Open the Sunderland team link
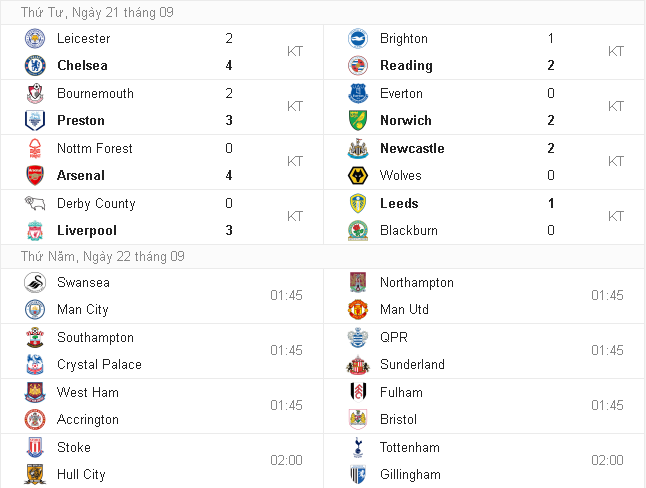Viewport: 646px width, 488px height. click(x=412, y=365)
